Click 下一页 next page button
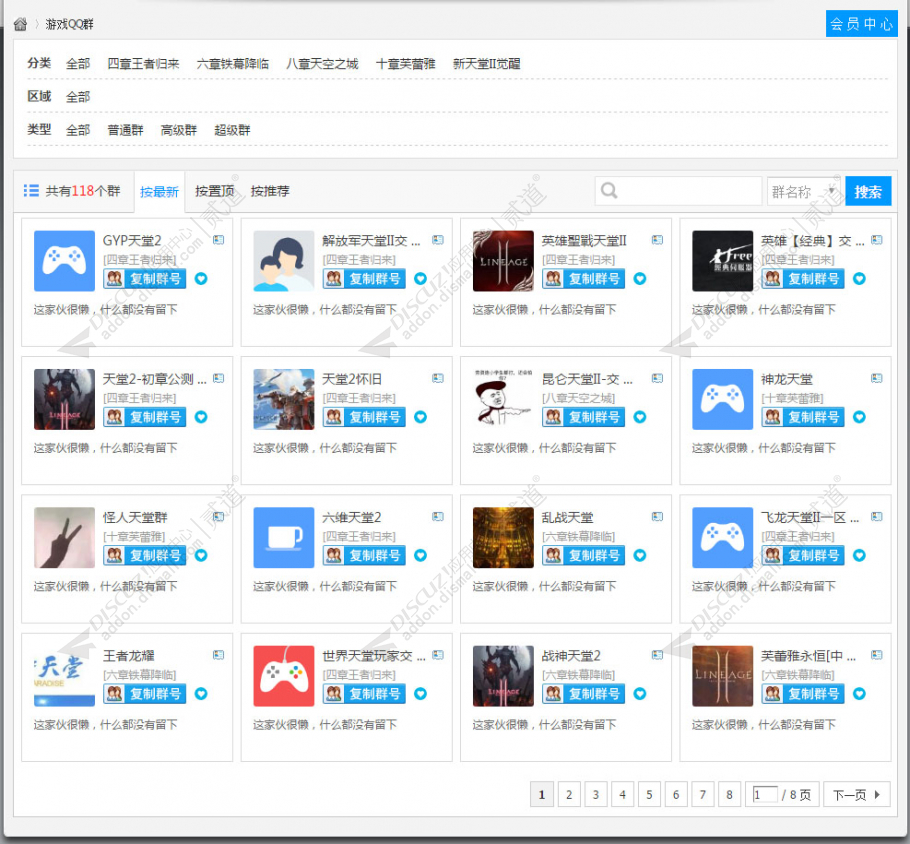Screen dimensions: 910x844 [857, 795]
